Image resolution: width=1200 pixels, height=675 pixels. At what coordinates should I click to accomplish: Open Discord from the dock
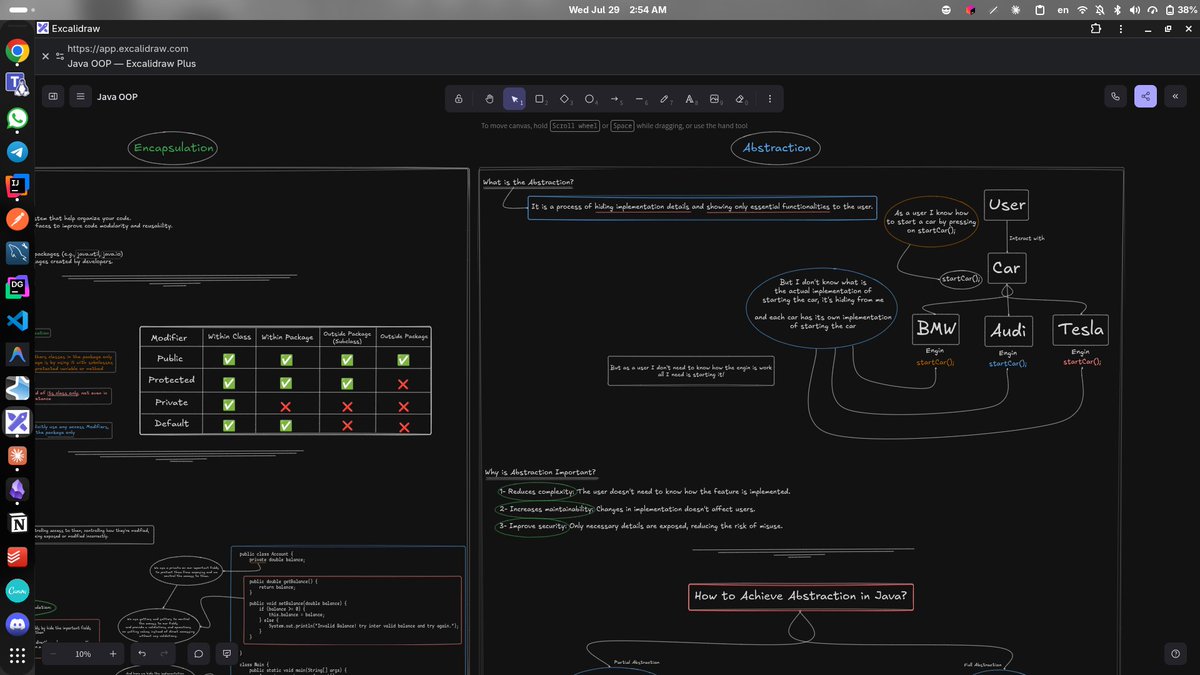click(17, 625)
